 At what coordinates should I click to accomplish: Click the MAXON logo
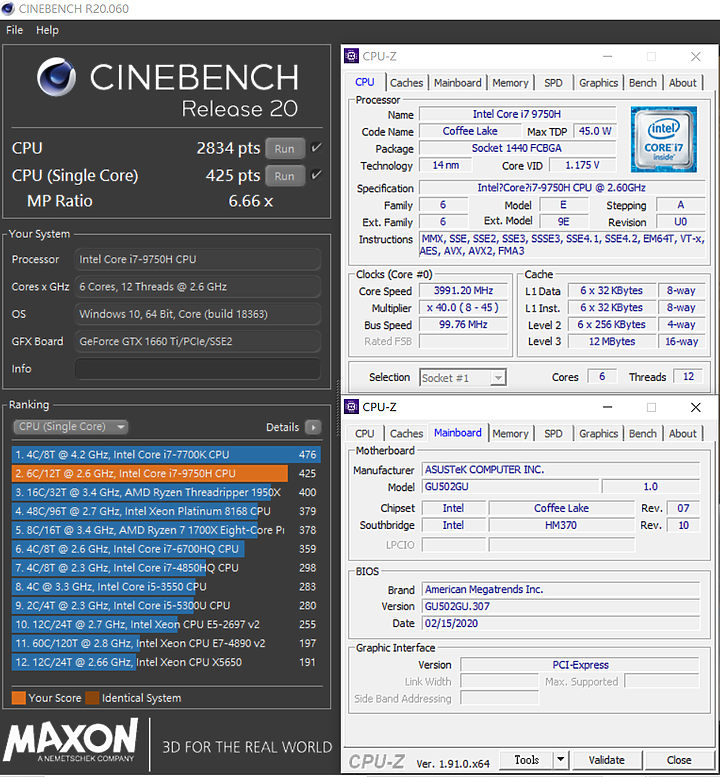pos(71,740)
